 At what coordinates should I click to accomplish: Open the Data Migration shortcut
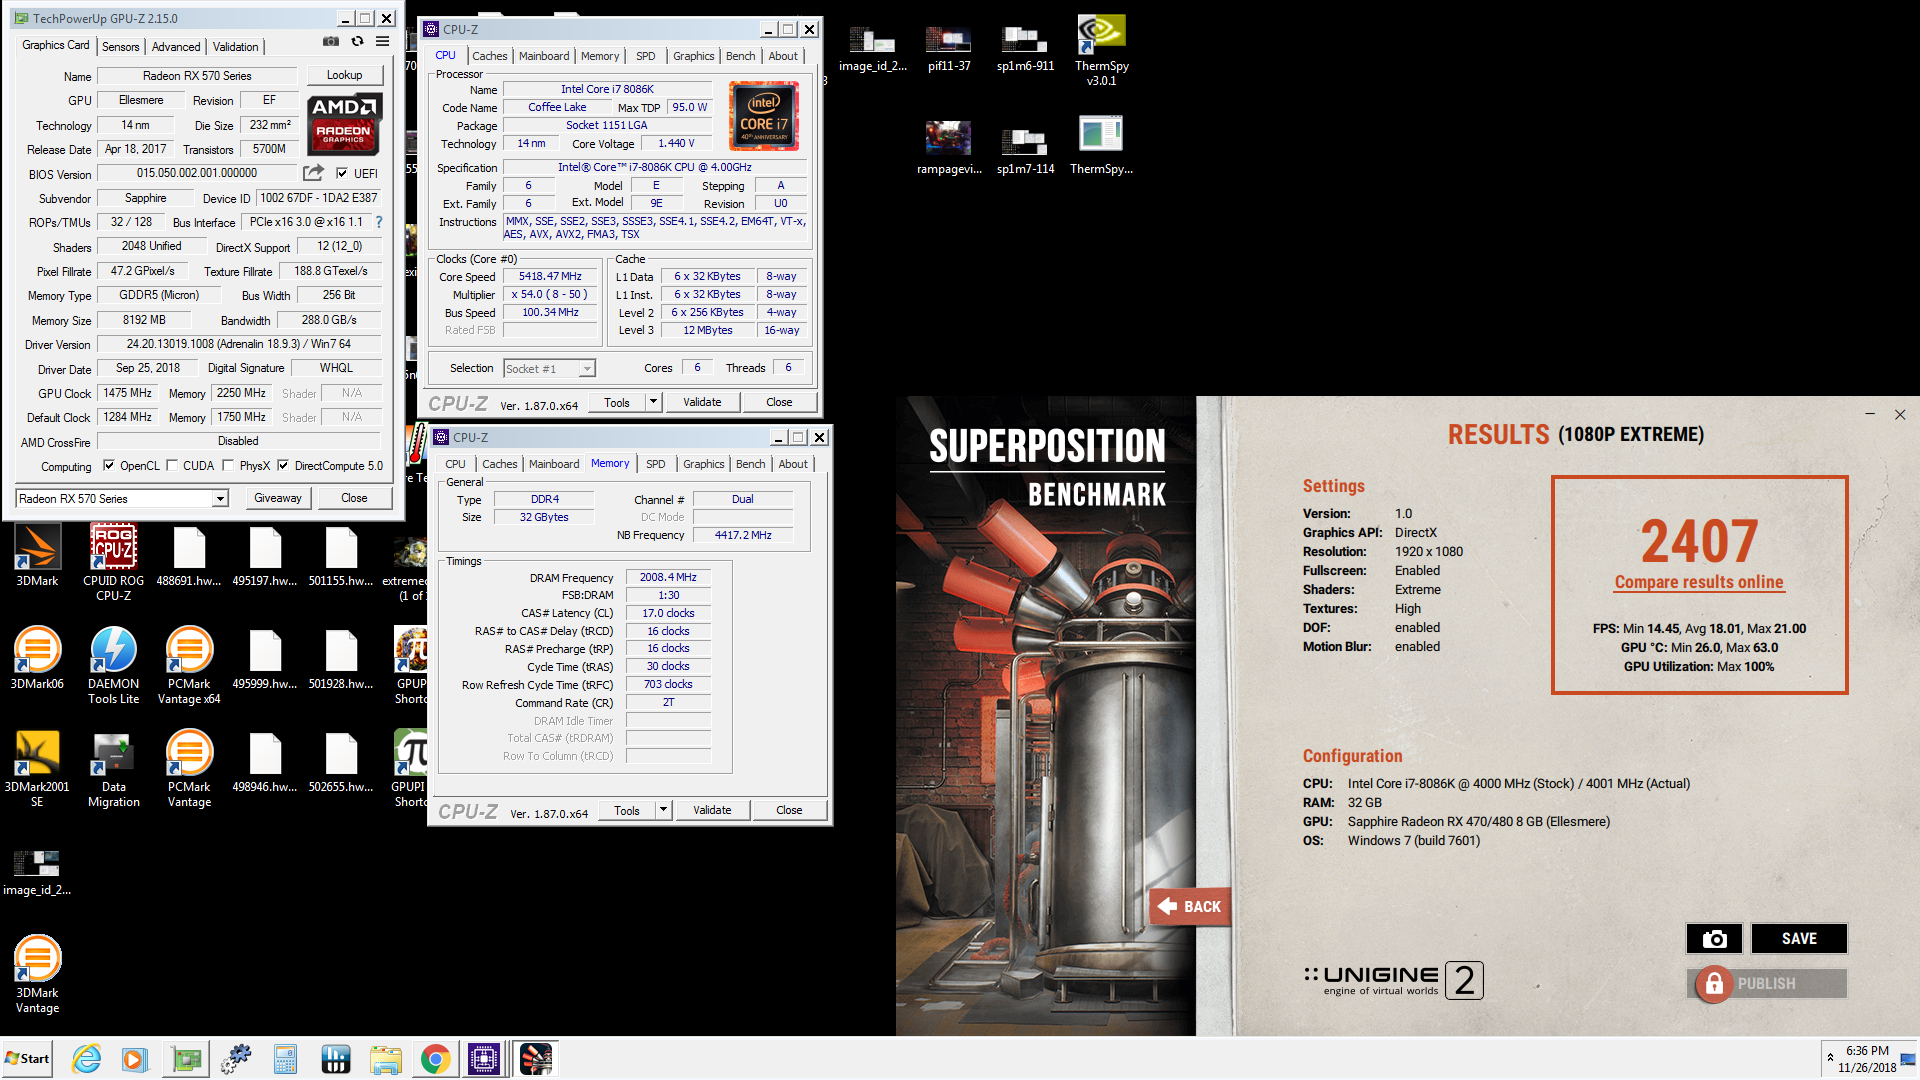tap(113, 769)
